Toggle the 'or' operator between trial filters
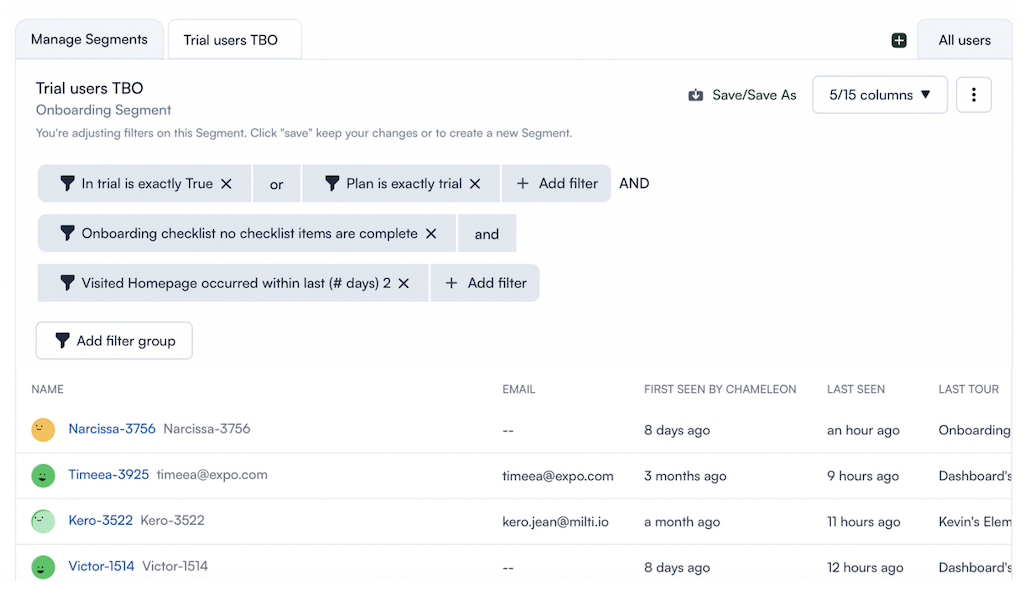The width and height of the screenshot is (1026, 607). (277, 184)
